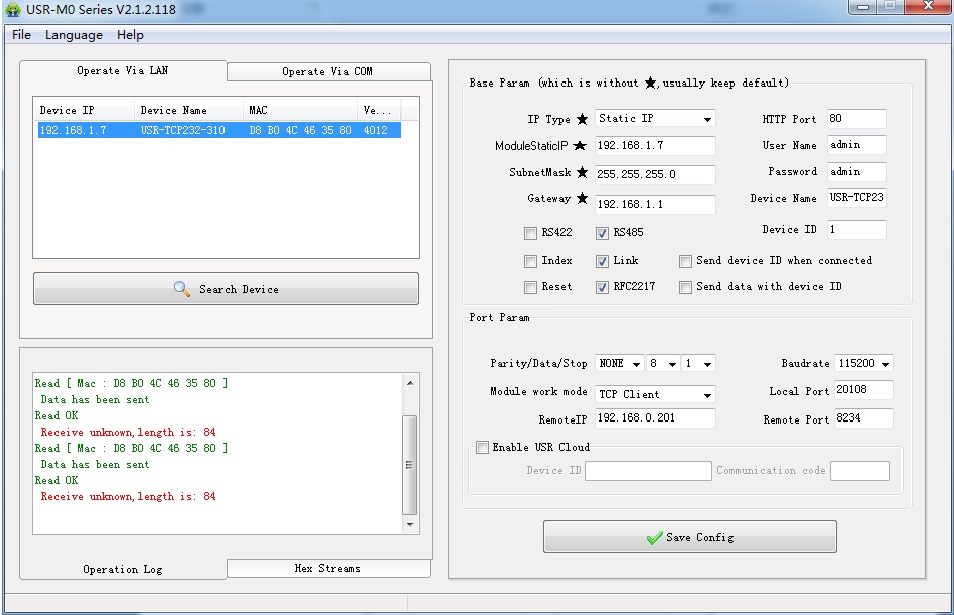Open the Data bits 8 dropdown
Screen dimensions: 954x615
pyautogui.click(x=663, y=364)
